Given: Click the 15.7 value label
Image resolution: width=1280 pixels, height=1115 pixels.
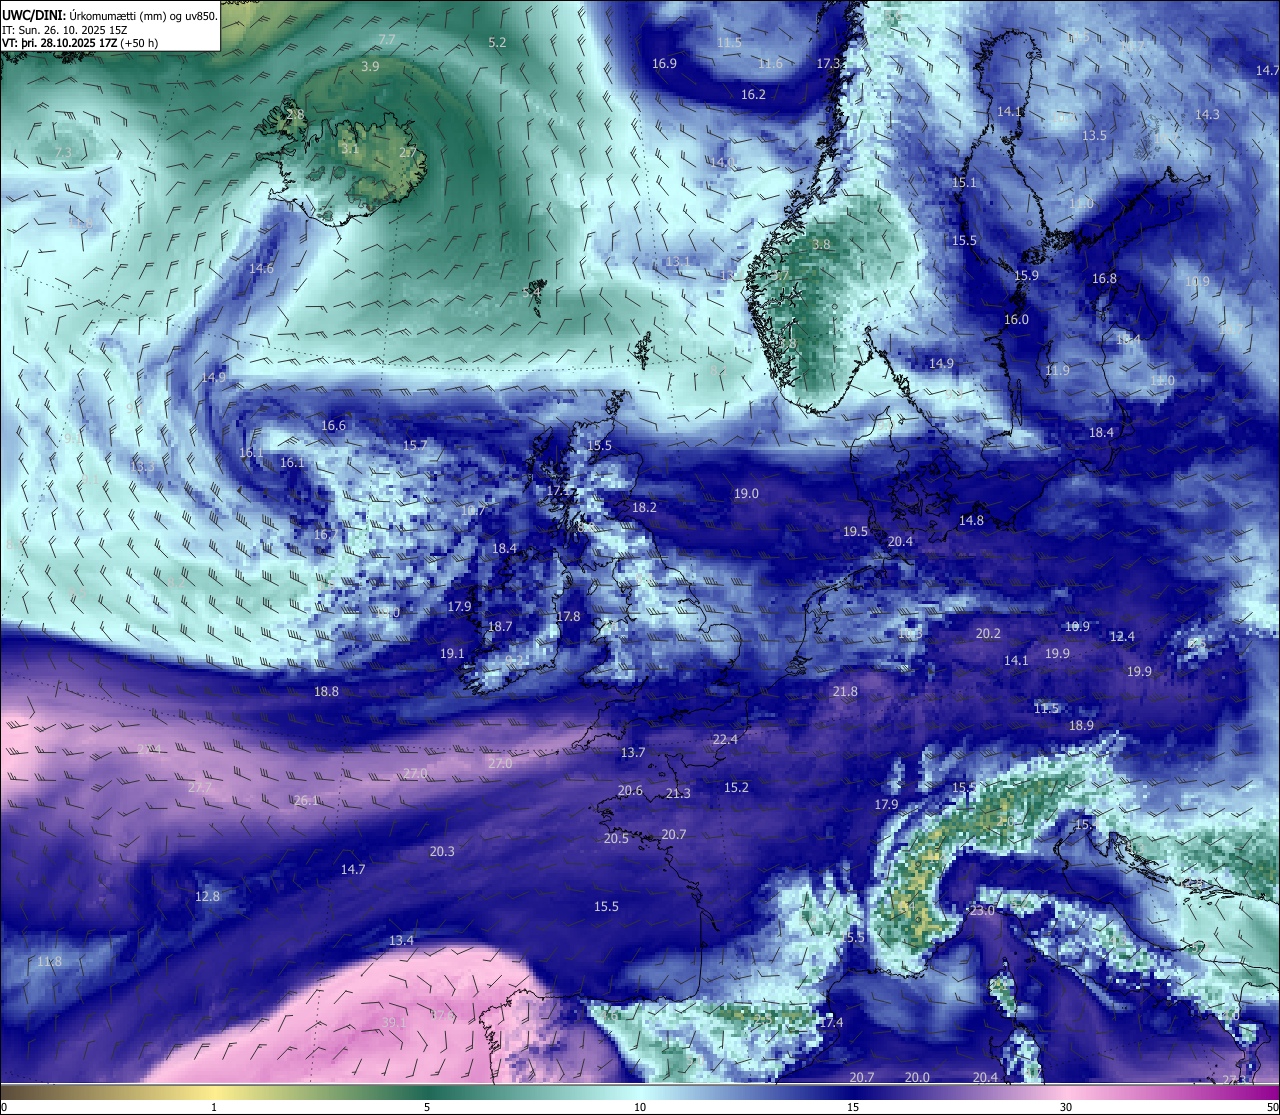Looking at the screenshot, I should tap(415, 445).
